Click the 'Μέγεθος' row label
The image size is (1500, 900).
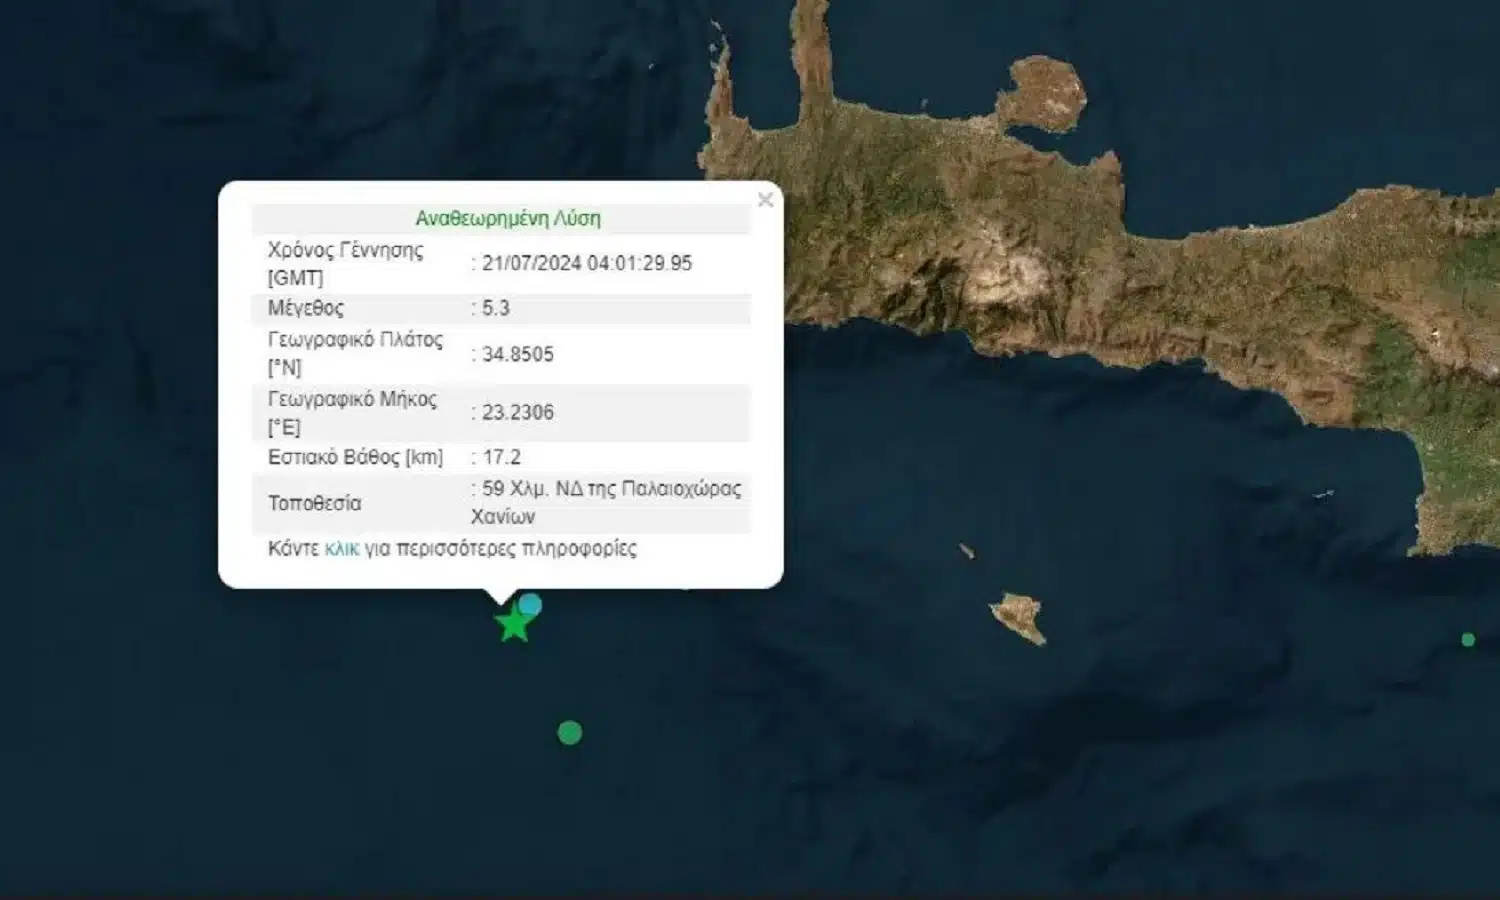click(x=305, y=308)
